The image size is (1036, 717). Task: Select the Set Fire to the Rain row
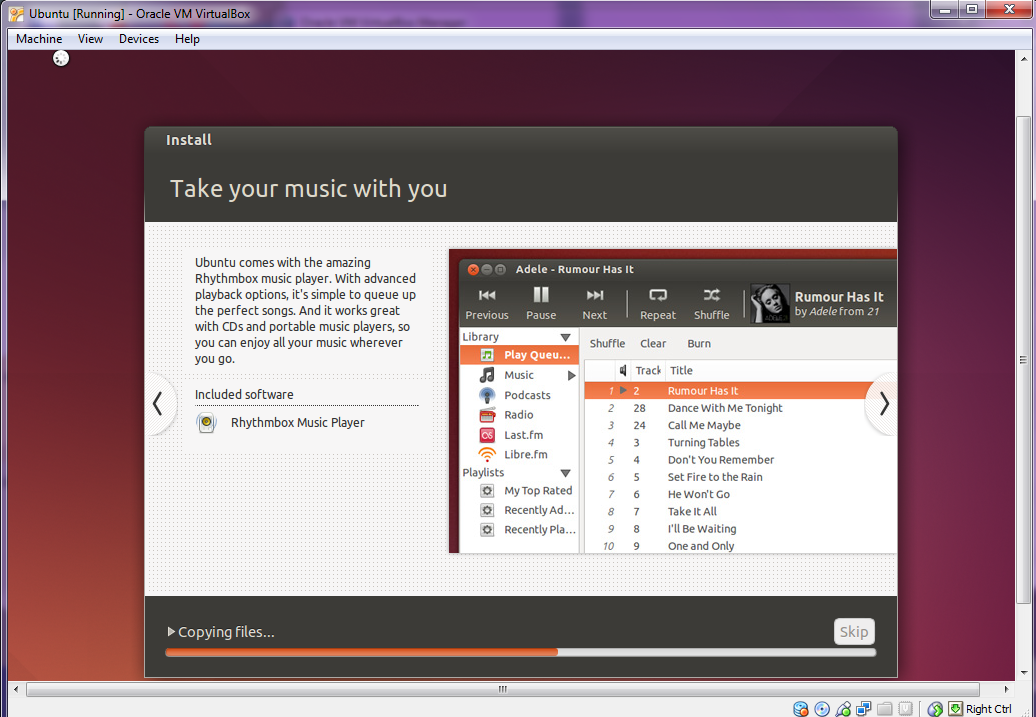(x=741, y=476)
